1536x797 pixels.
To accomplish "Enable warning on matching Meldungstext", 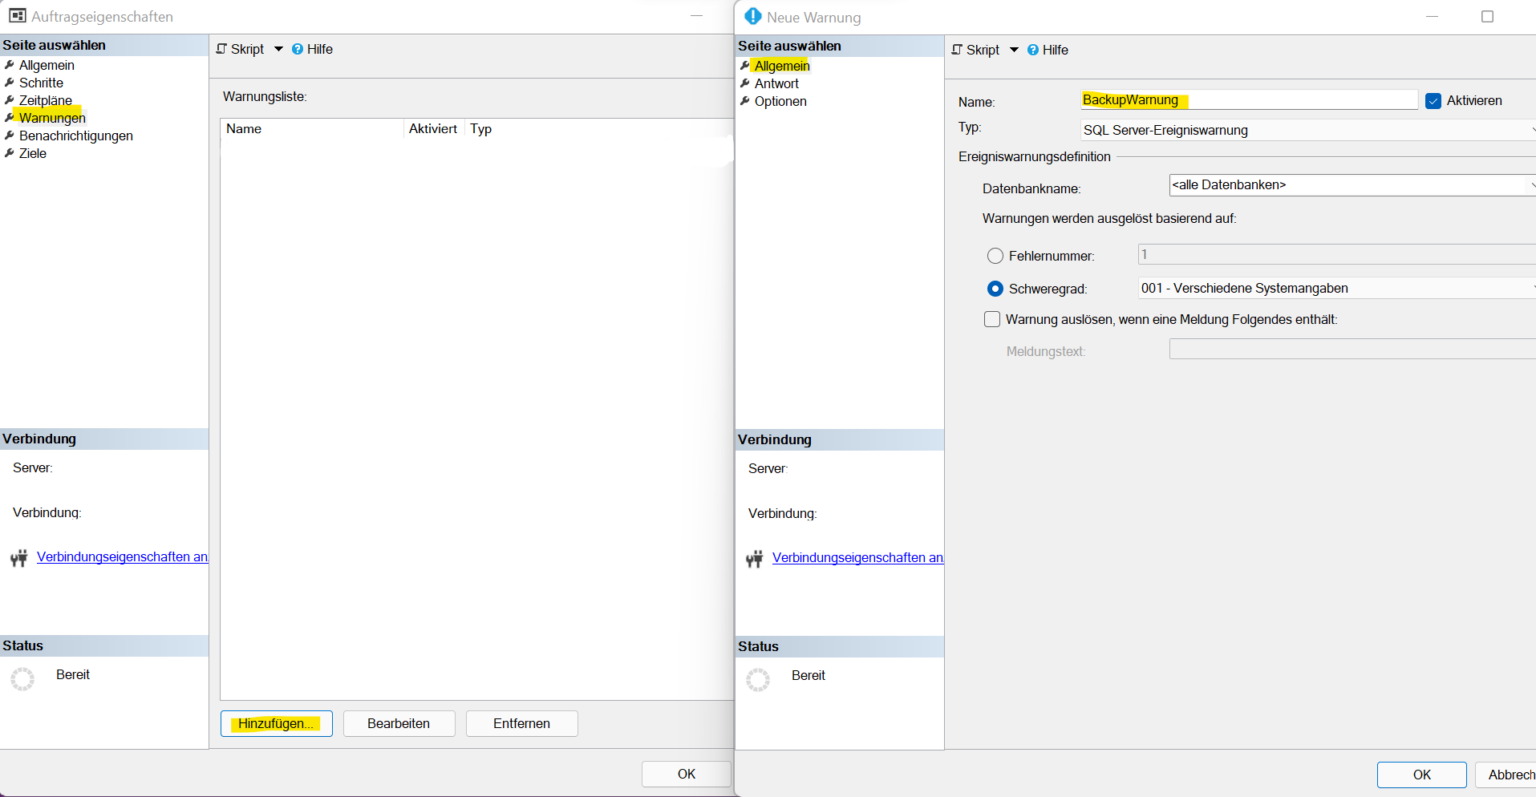I will point(992,319).
